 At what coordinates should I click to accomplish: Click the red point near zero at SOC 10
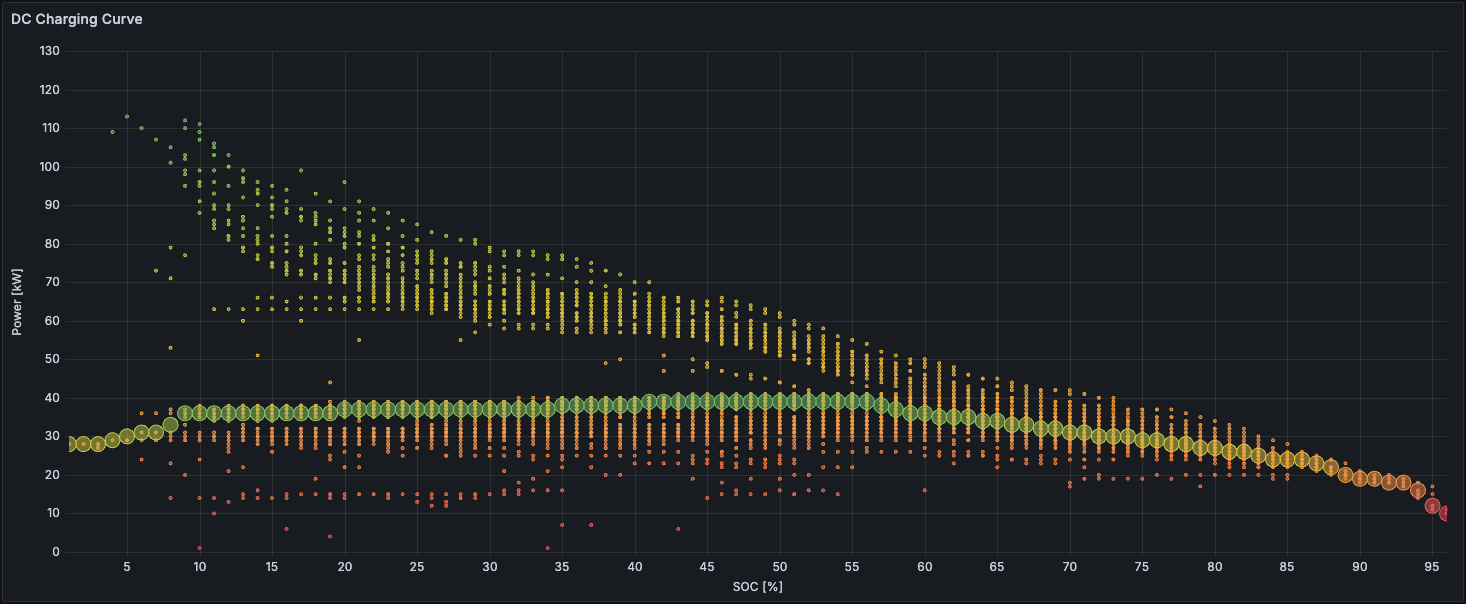click(199, 548)
